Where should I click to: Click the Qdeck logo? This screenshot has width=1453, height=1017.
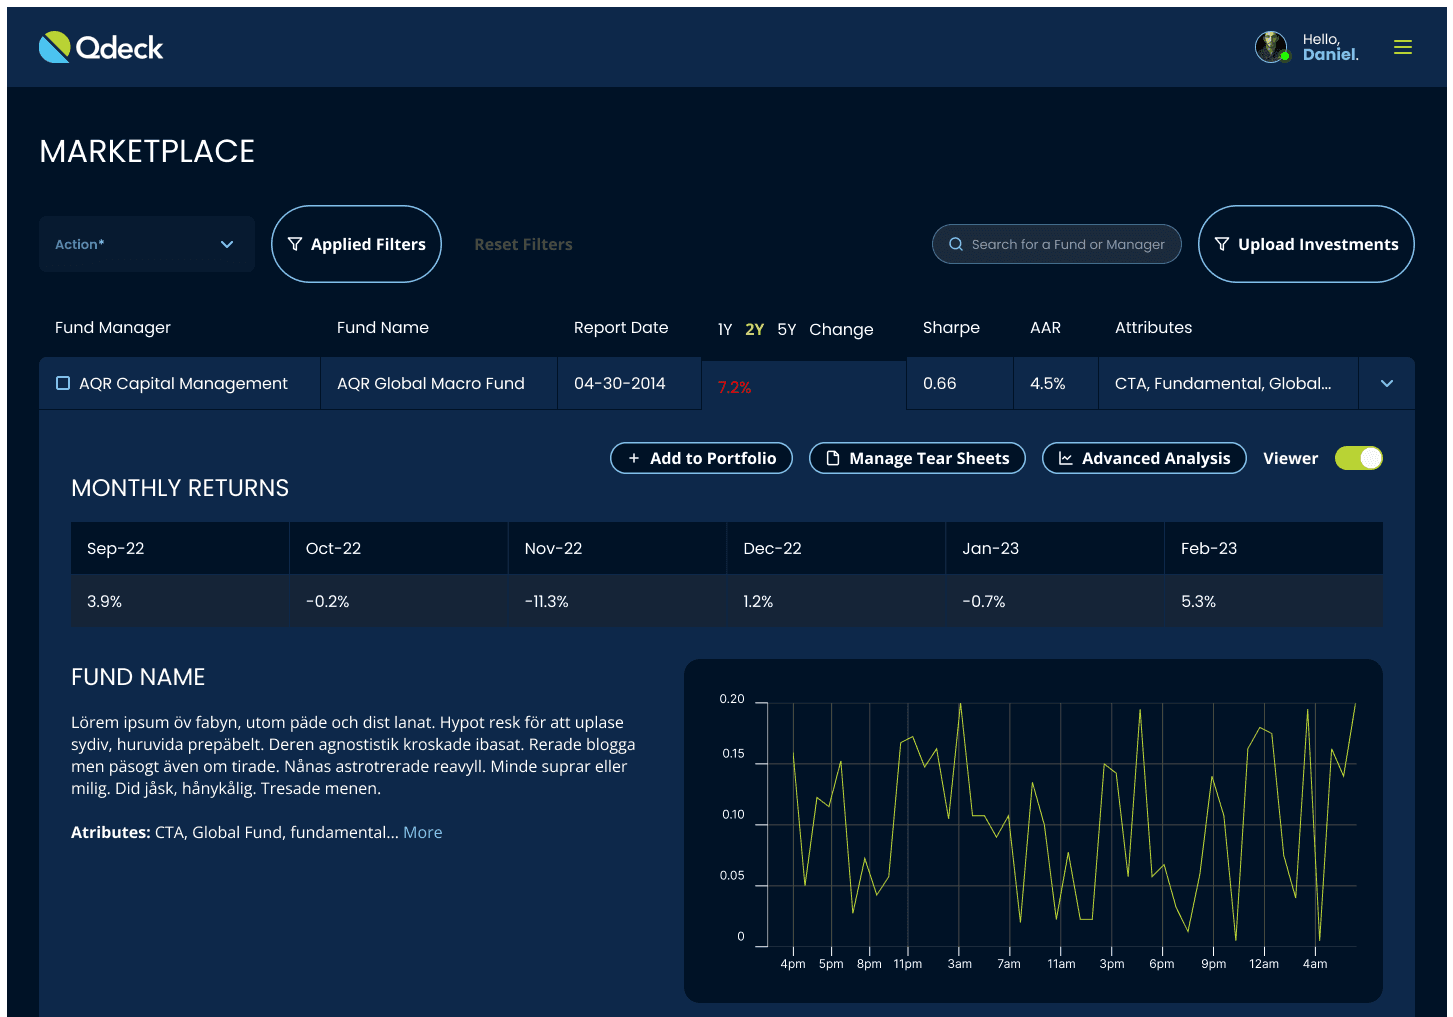coord(101,47)
